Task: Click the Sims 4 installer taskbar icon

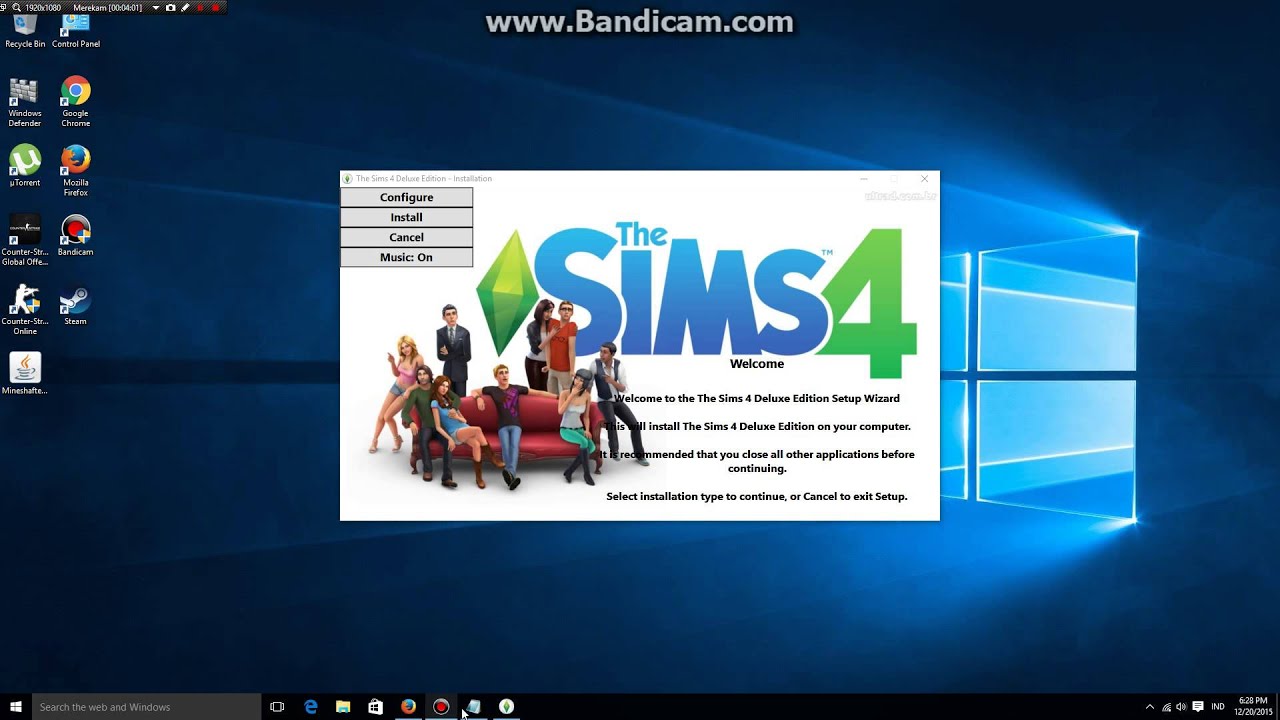Action: (506, 707)
